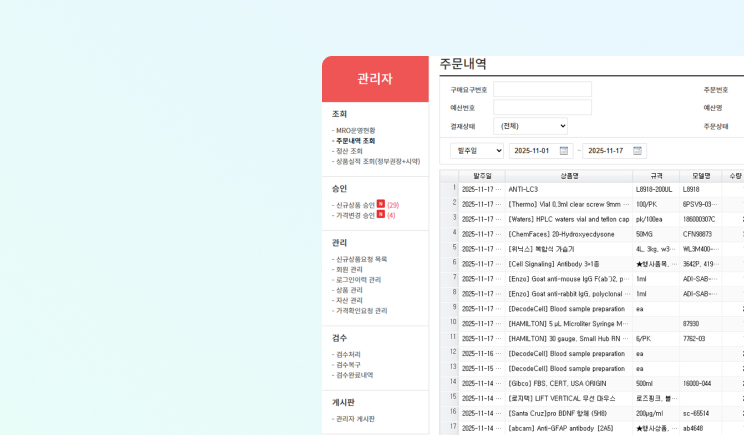Open 검수처리 in the 검수 section
The image size is (744, 435).
click(348, 354)
